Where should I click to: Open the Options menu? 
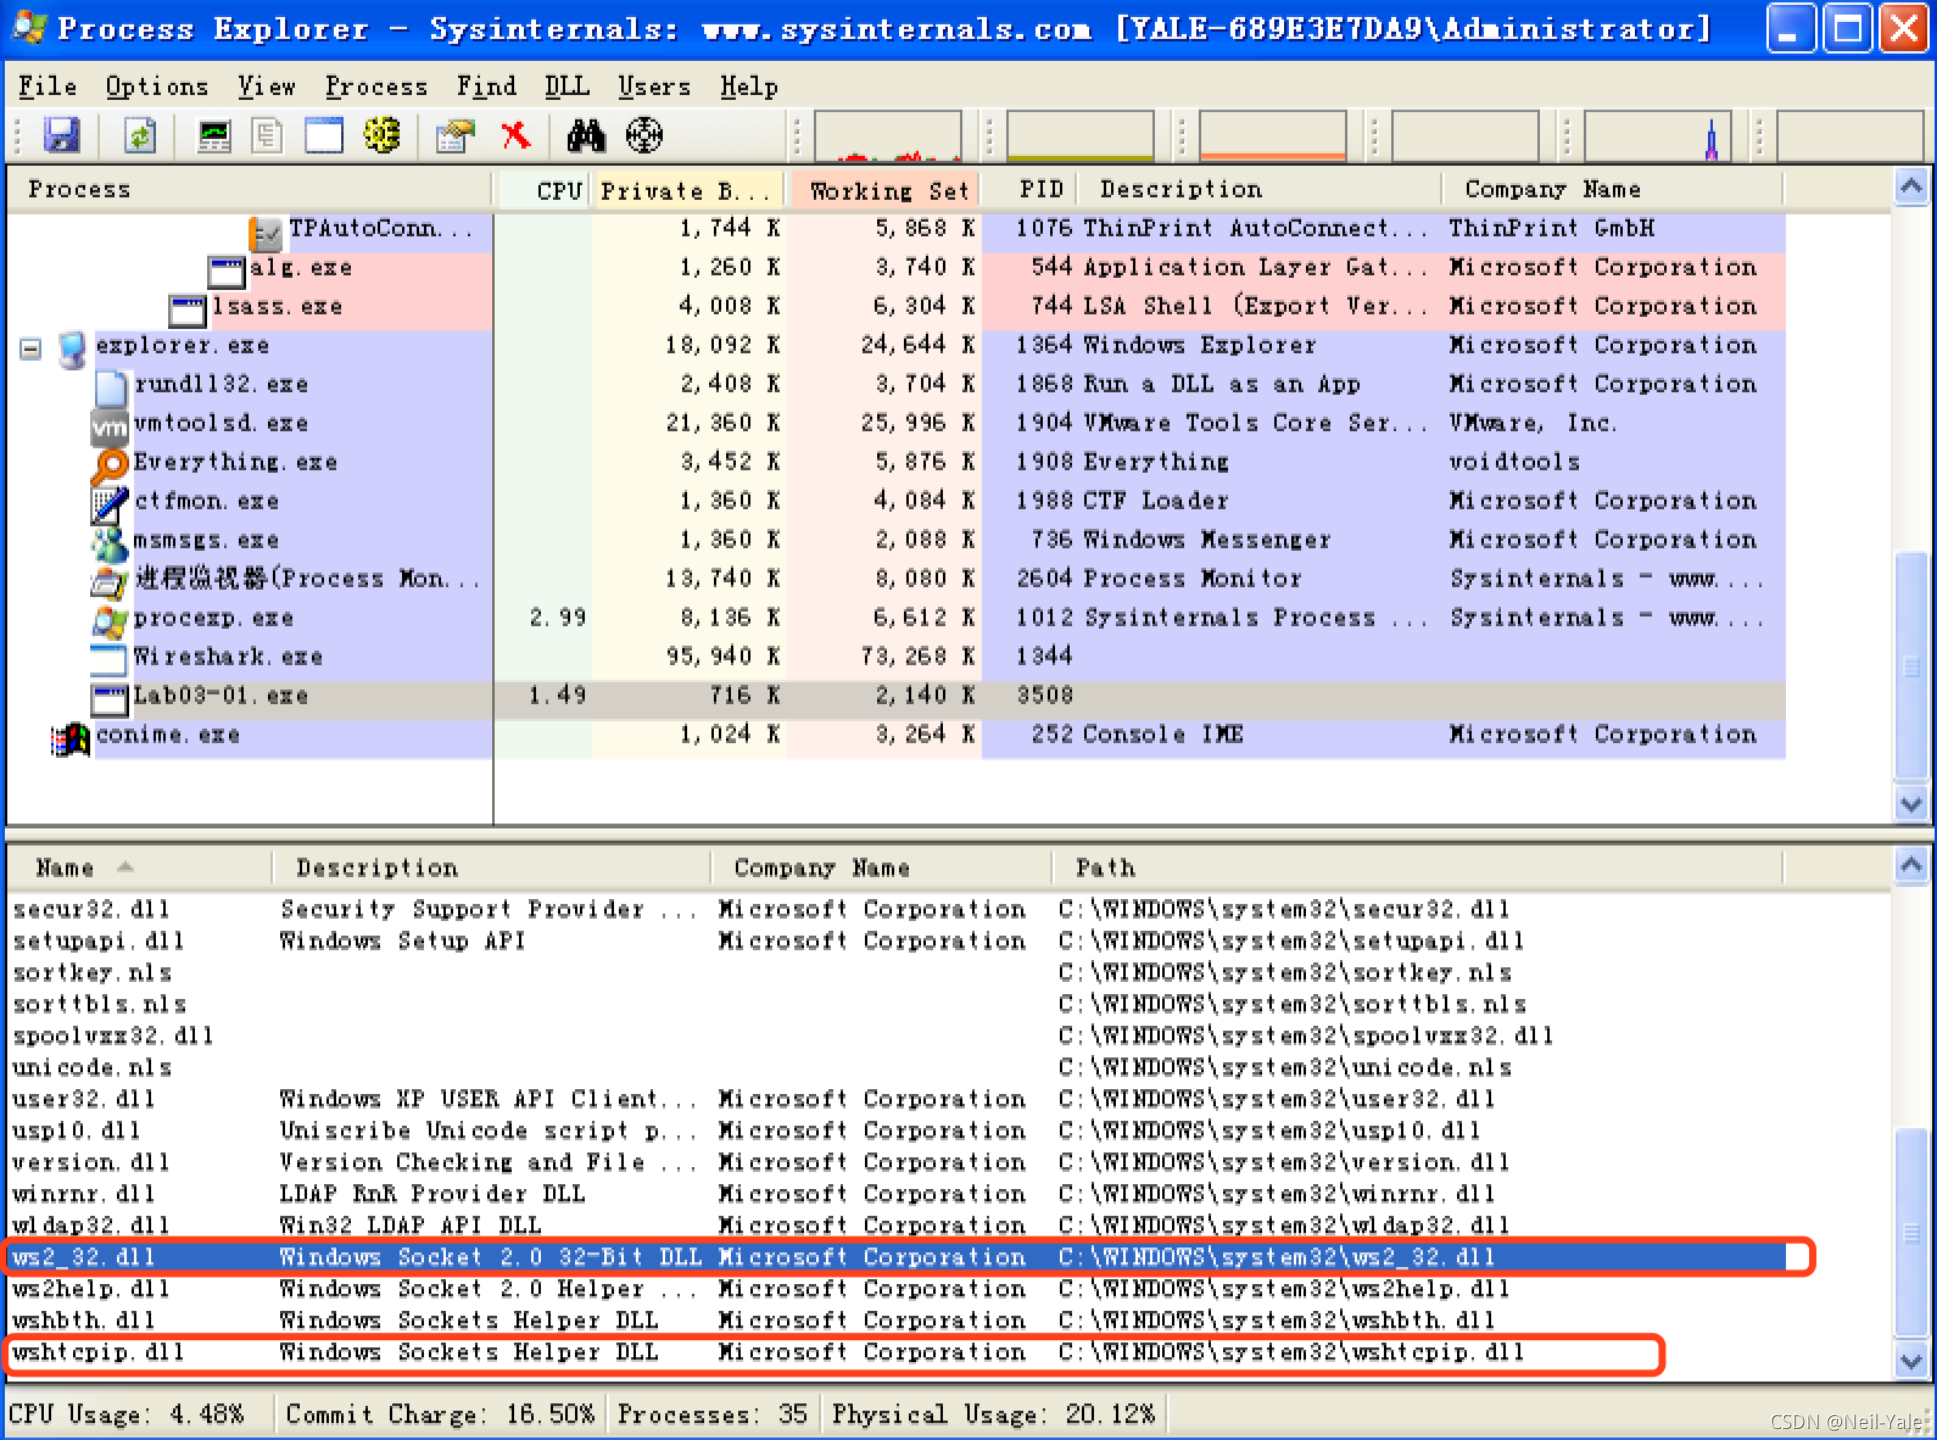tap(157, 87)
